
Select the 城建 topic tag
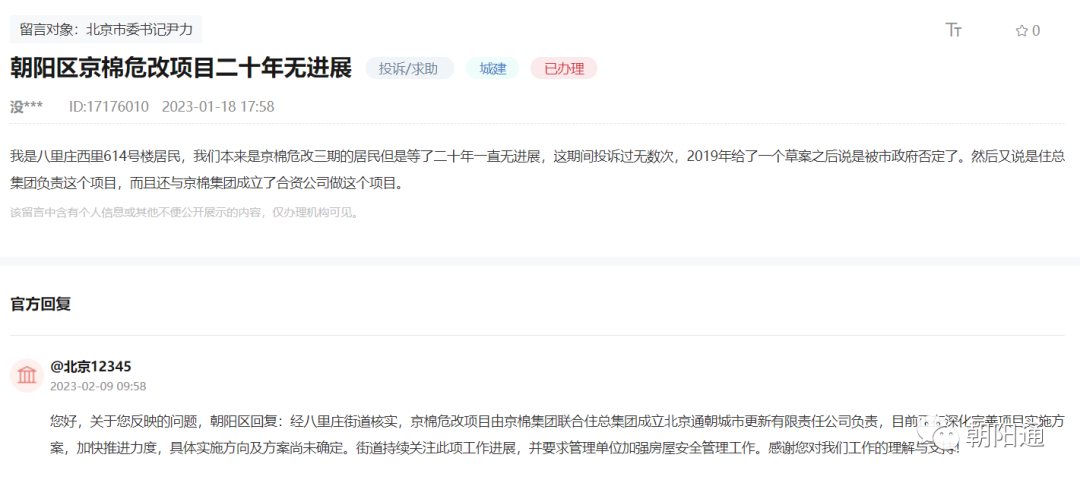(x=492, y=69)
